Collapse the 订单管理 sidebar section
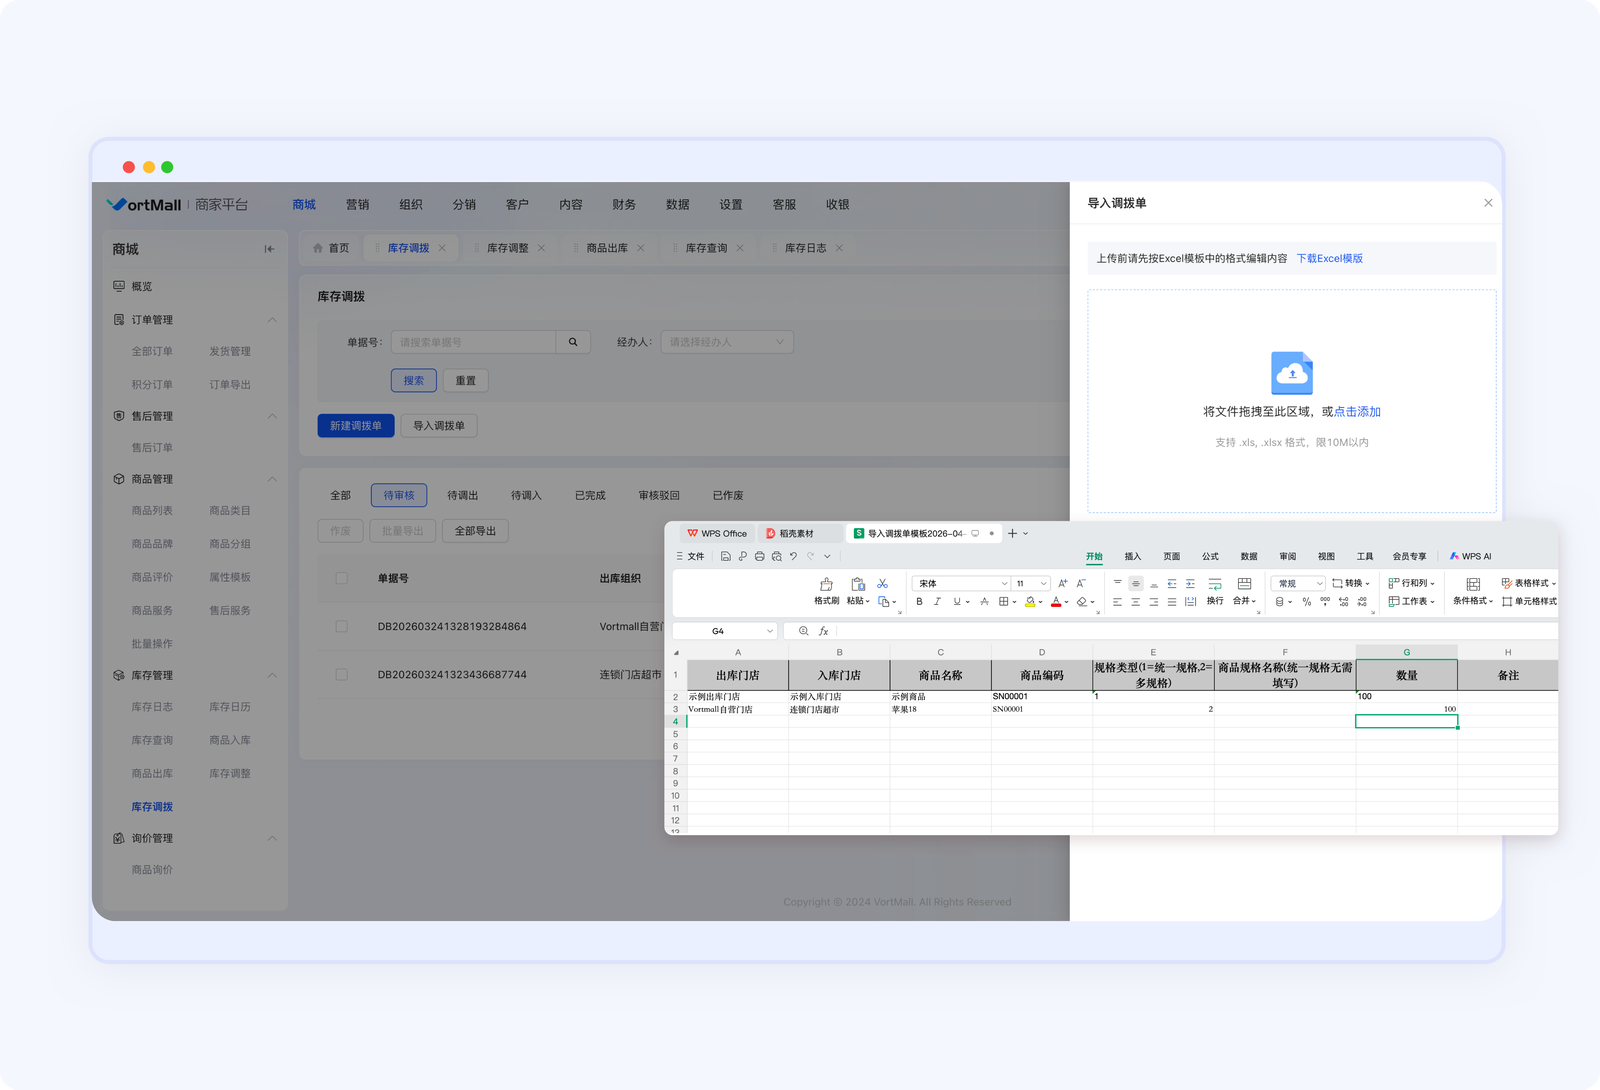The height and width of the screenshot is (1090, 1600). pyautogui.click(x=272, y=320)
